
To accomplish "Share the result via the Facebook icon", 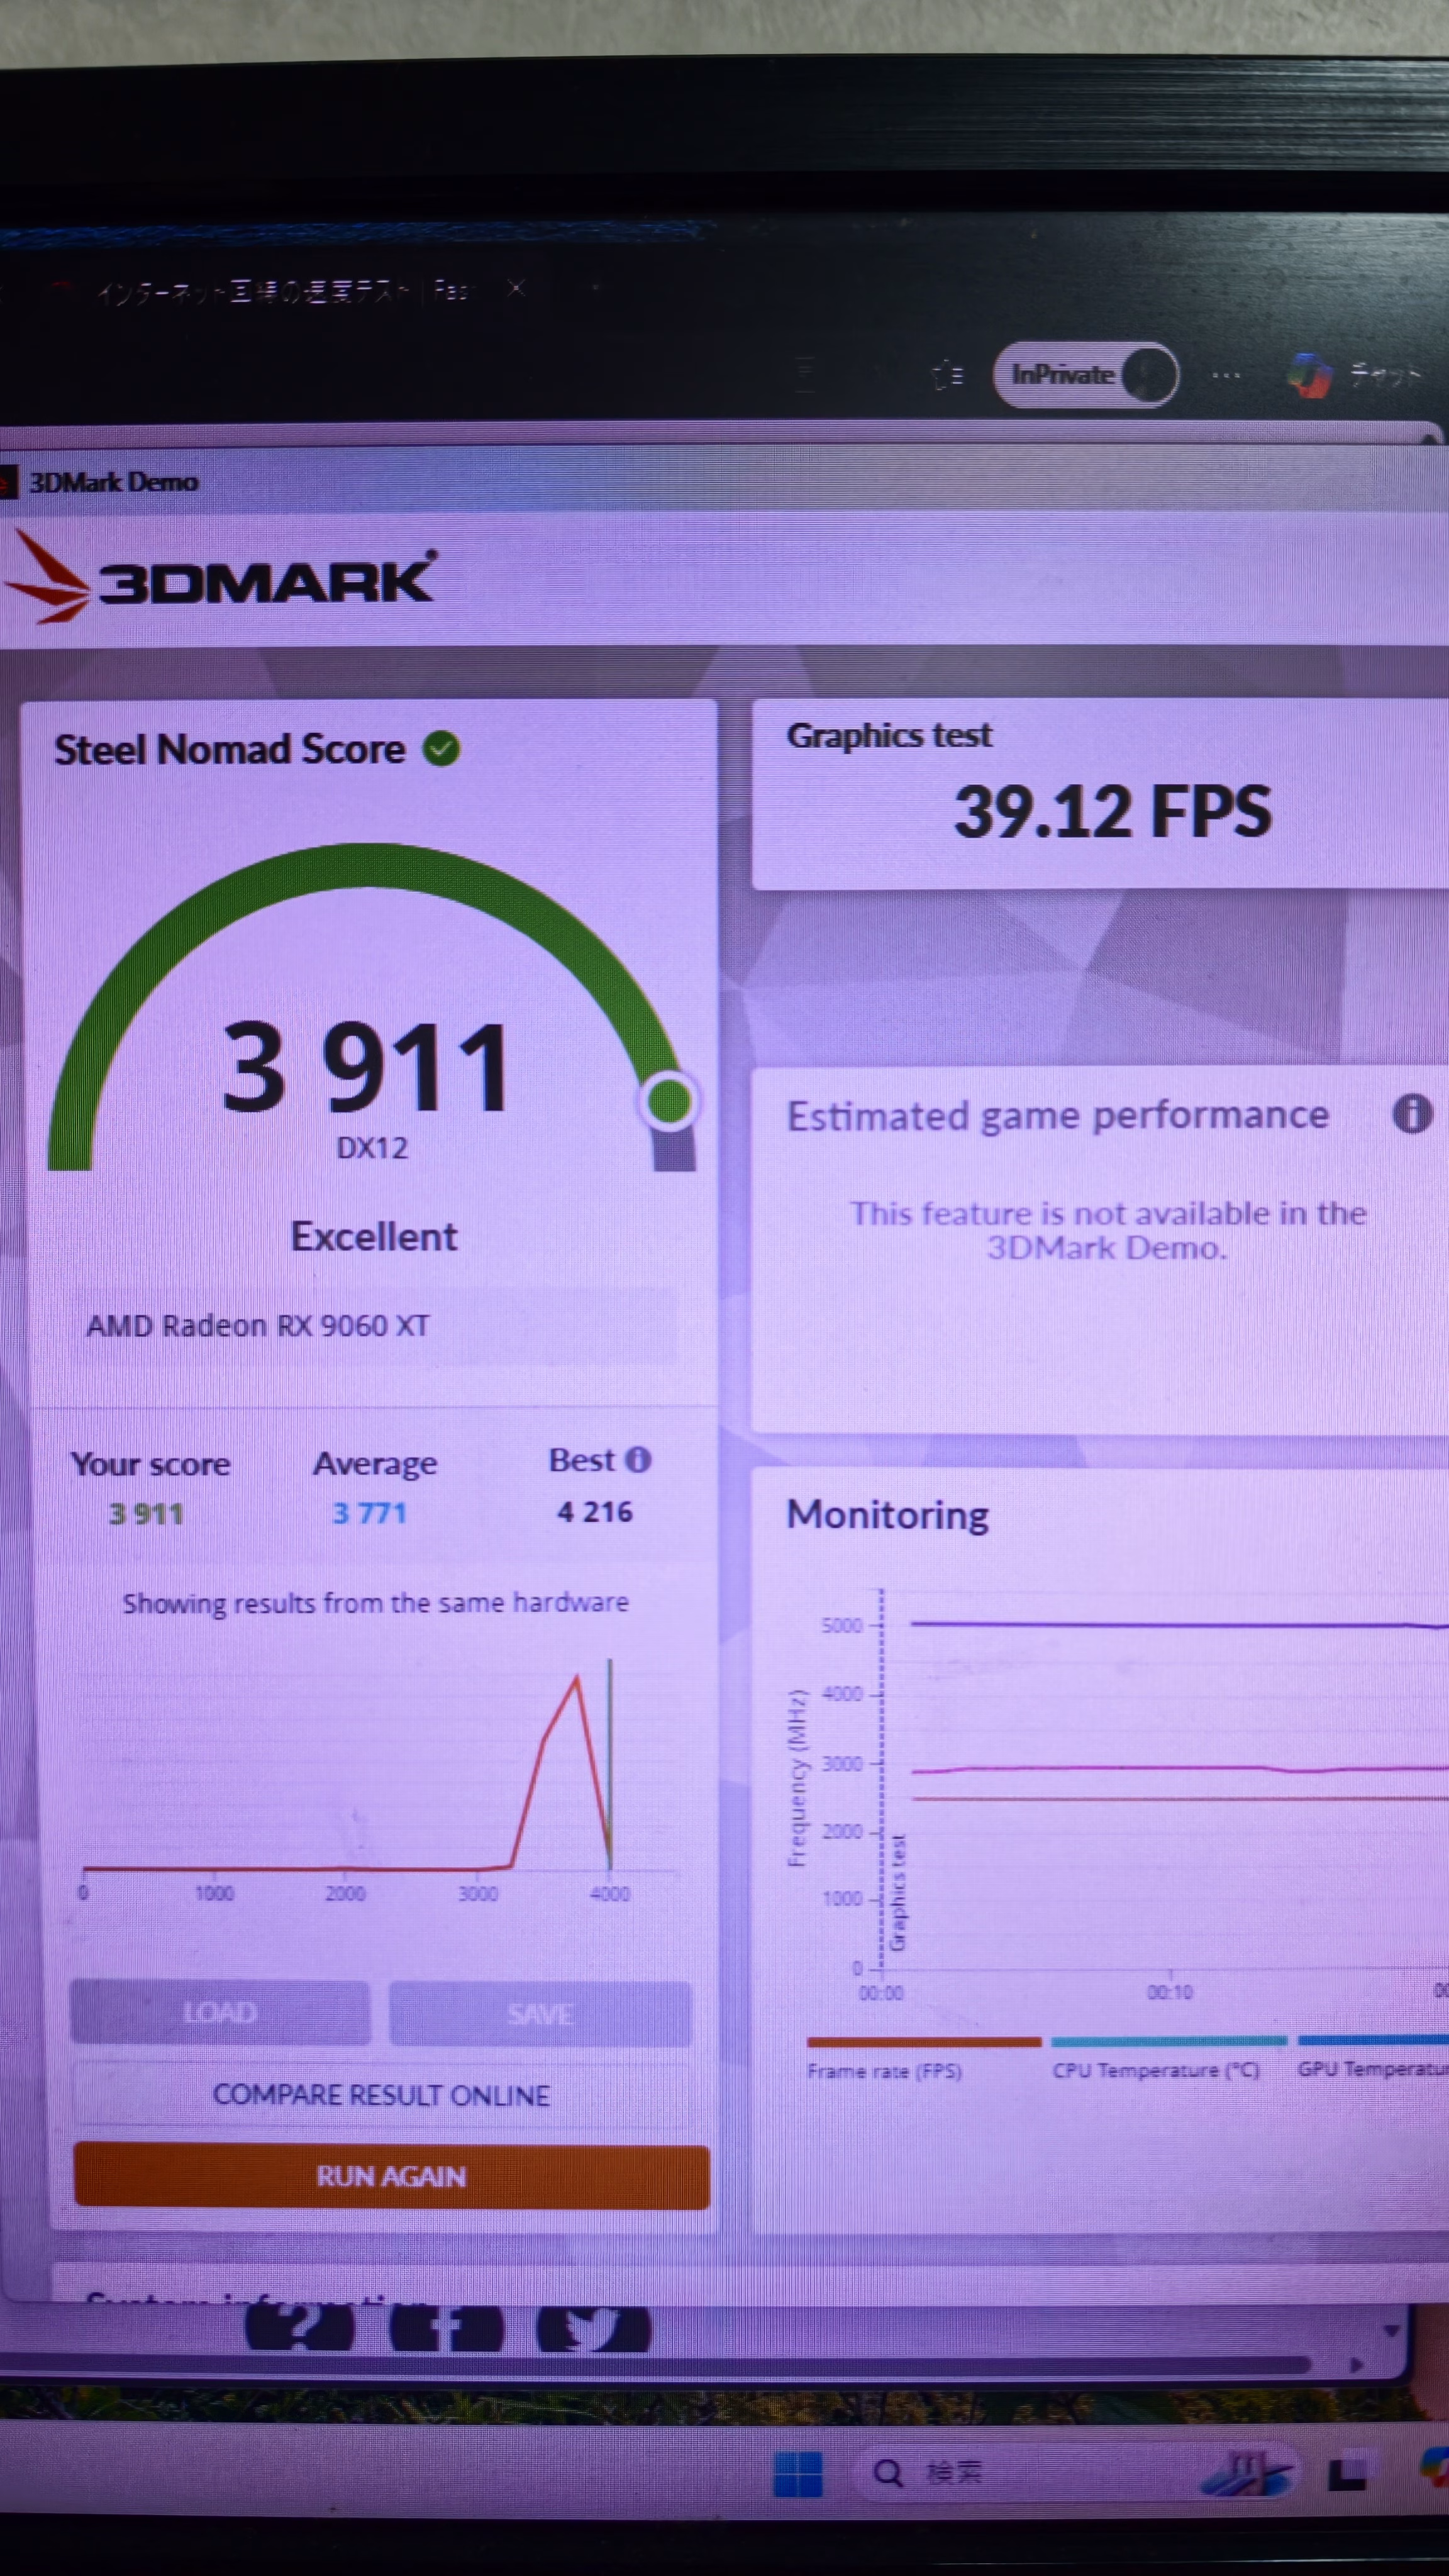I will click(x=445, y=2328).
